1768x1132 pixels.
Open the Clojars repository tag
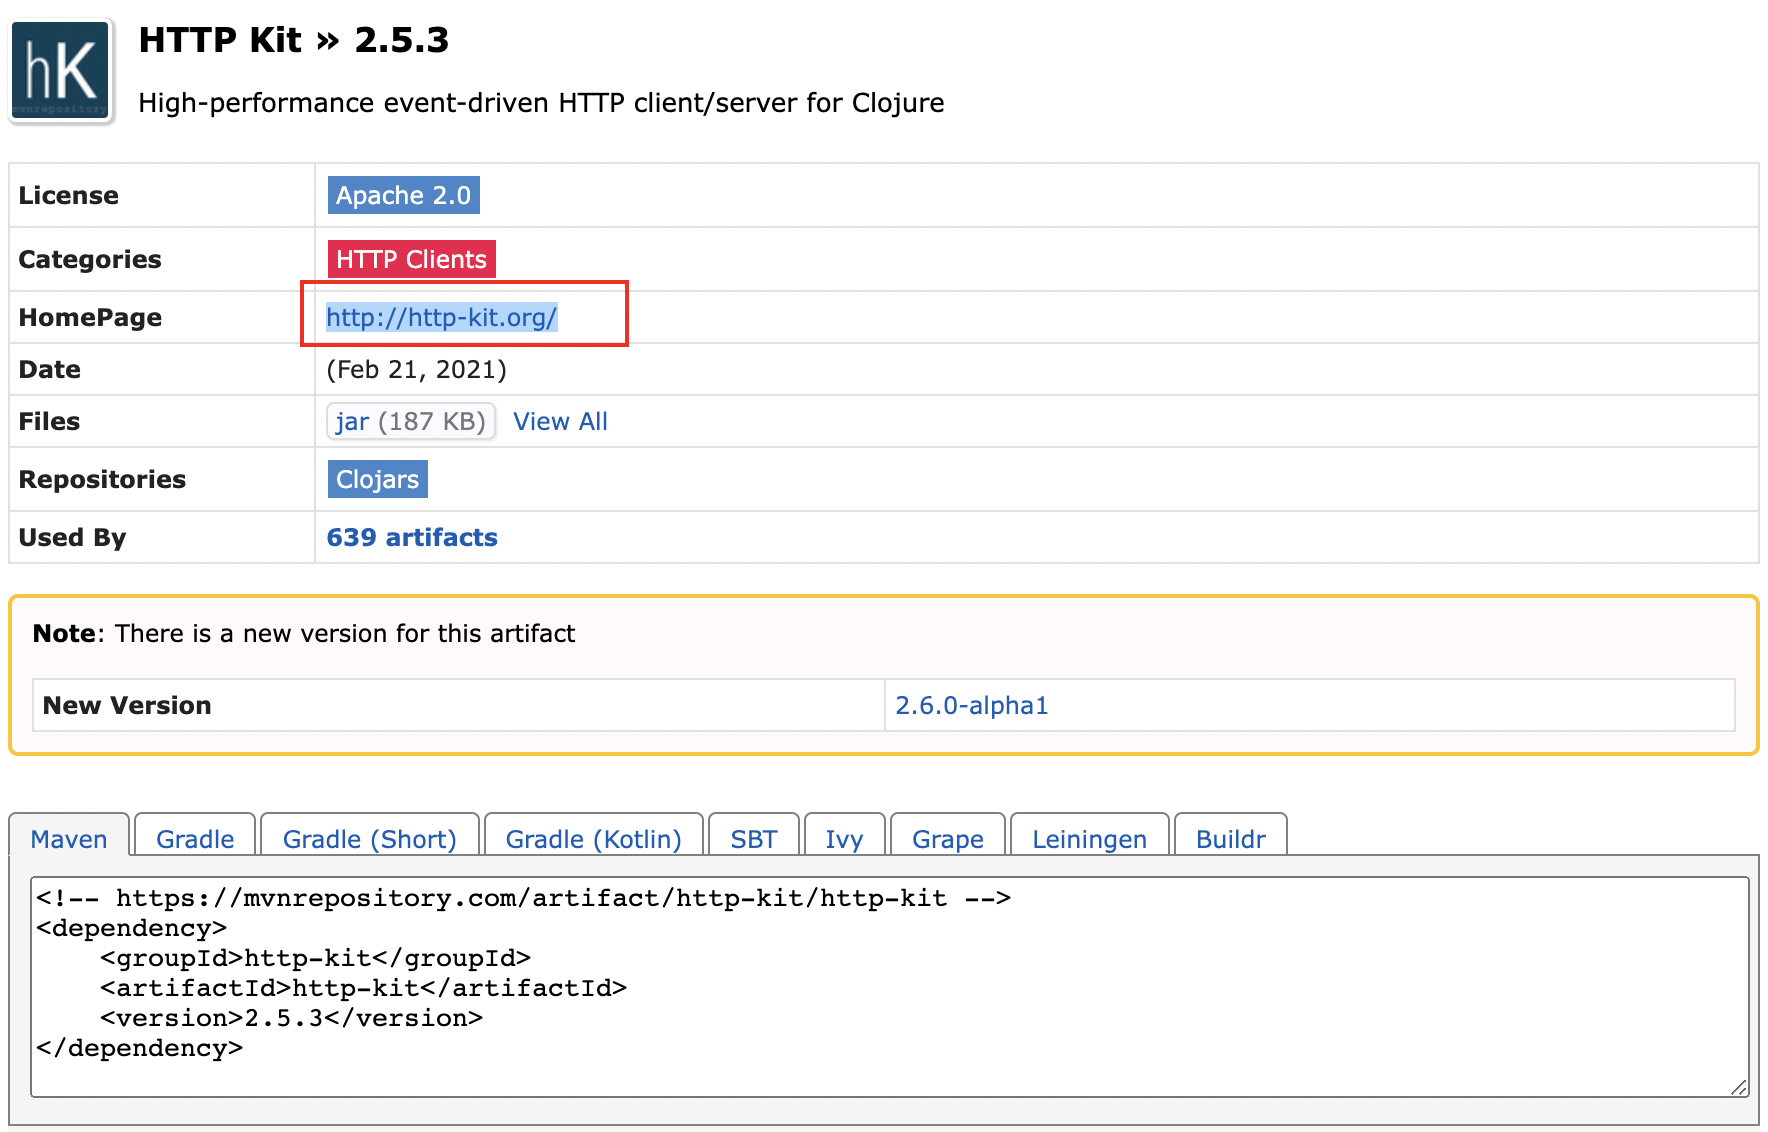click(377, 479)
